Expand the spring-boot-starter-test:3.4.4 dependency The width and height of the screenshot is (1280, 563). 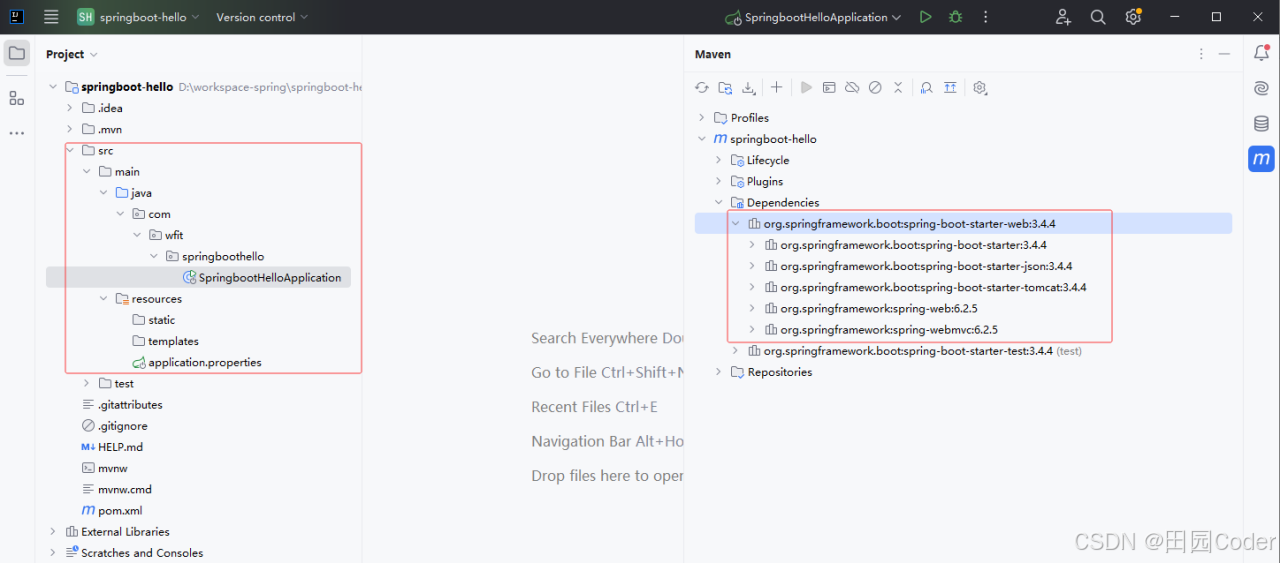pos(735,351)
